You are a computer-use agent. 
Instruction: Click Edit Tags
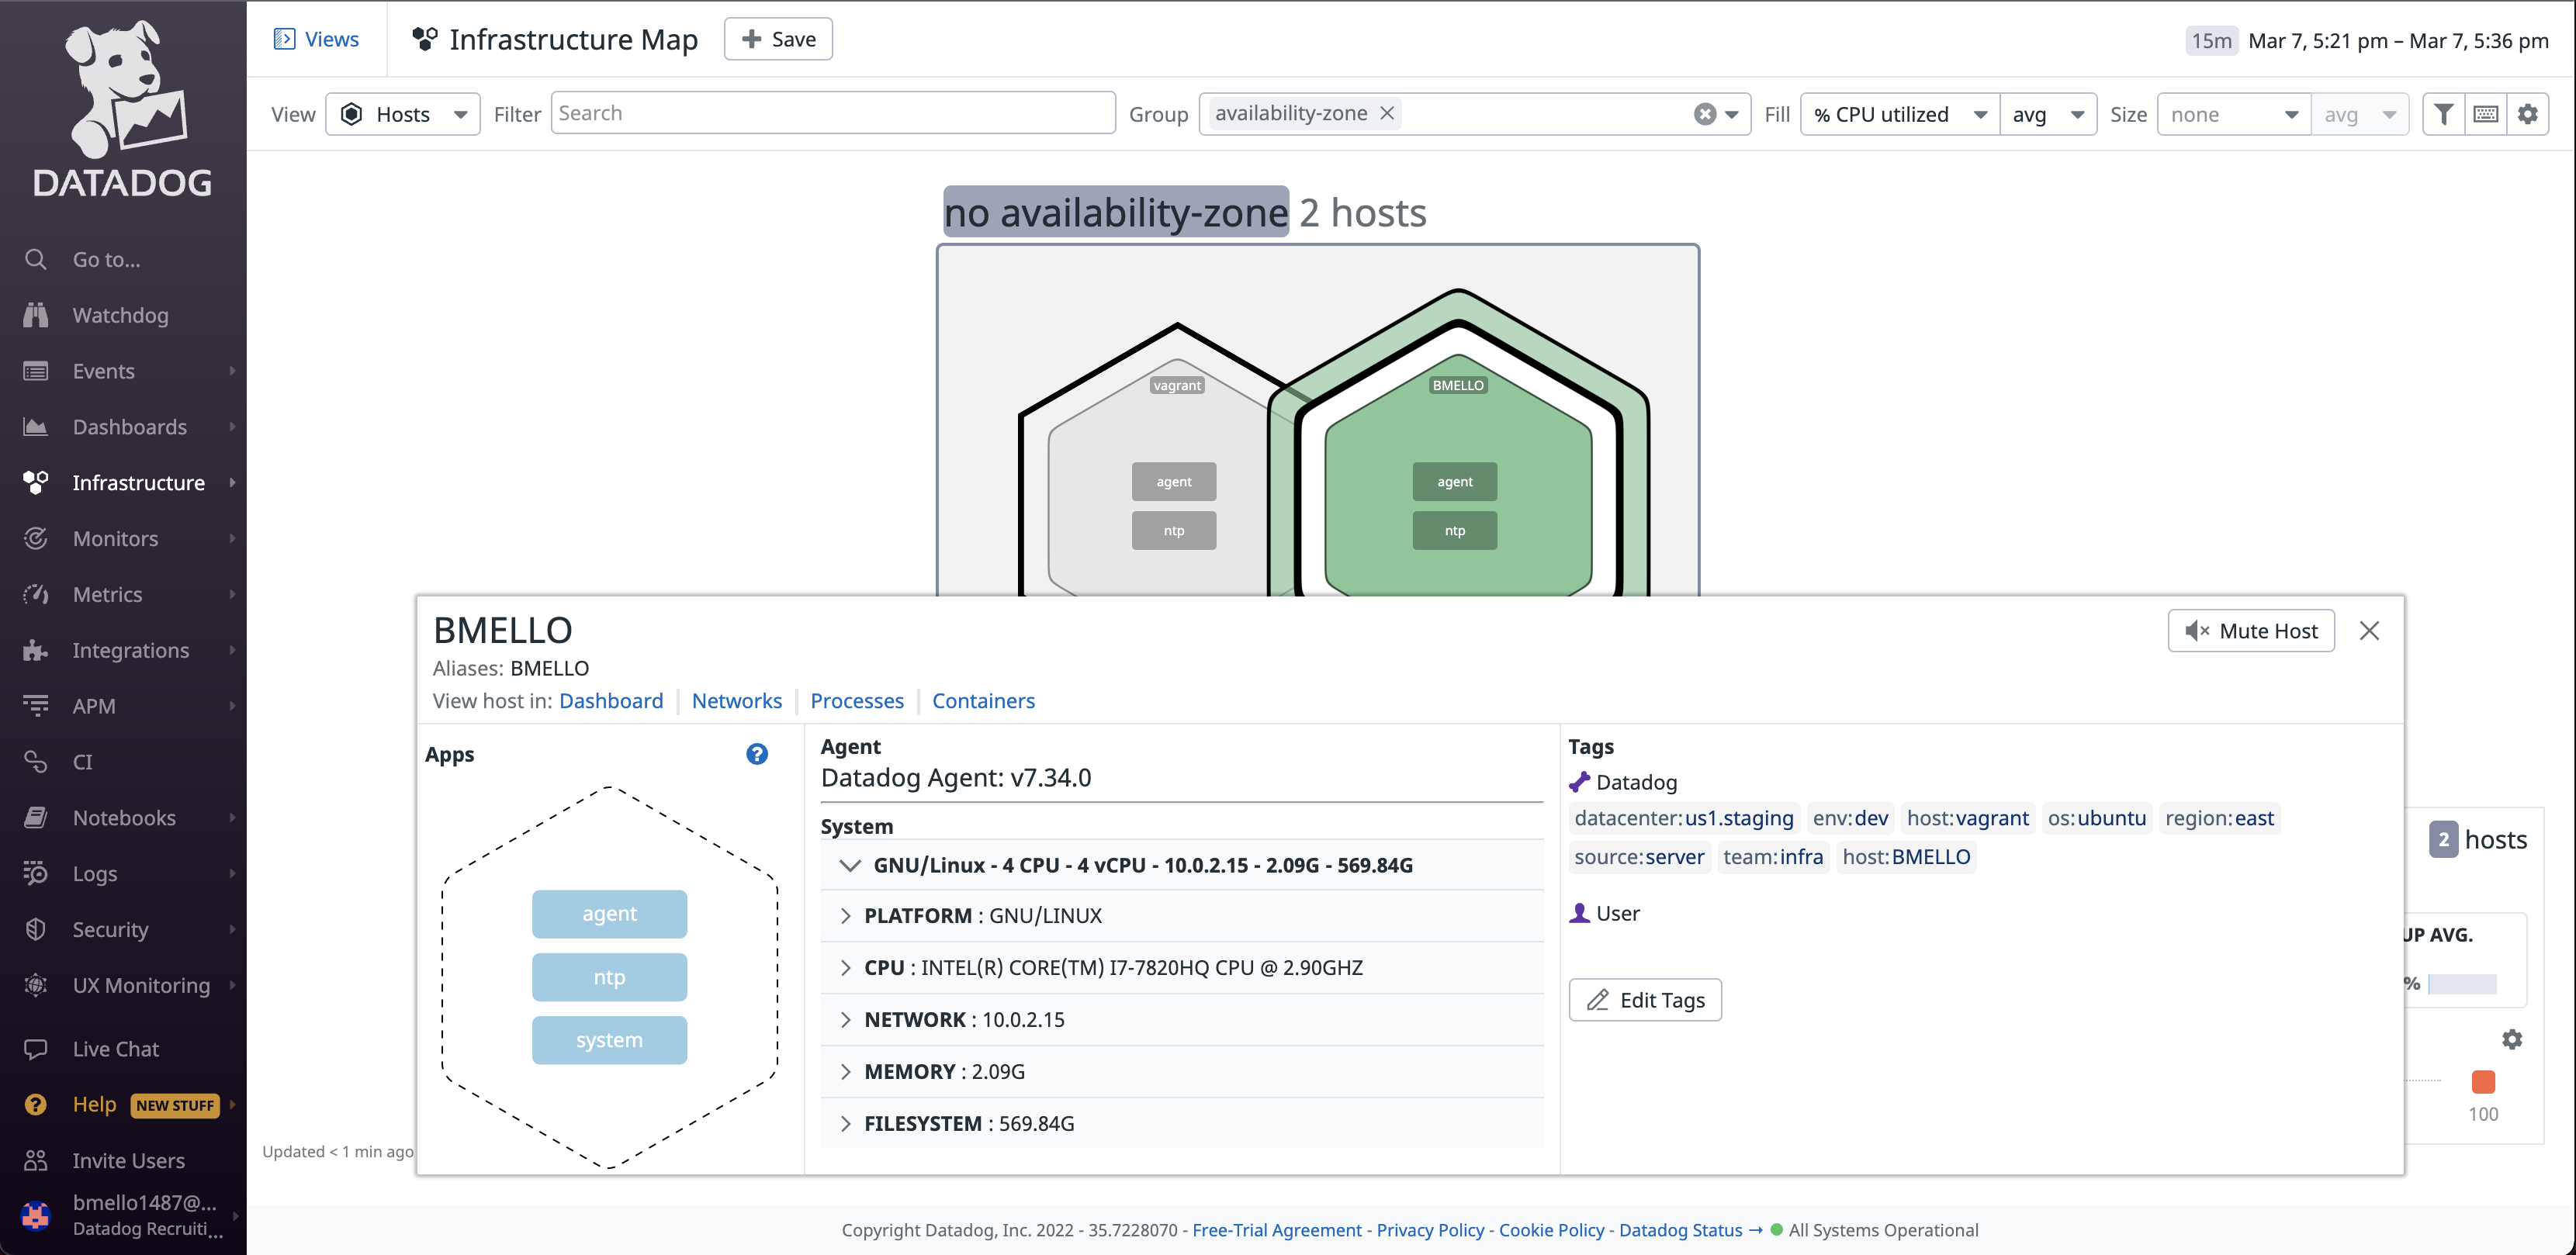pyautogui.click(x=1645, y=999)
